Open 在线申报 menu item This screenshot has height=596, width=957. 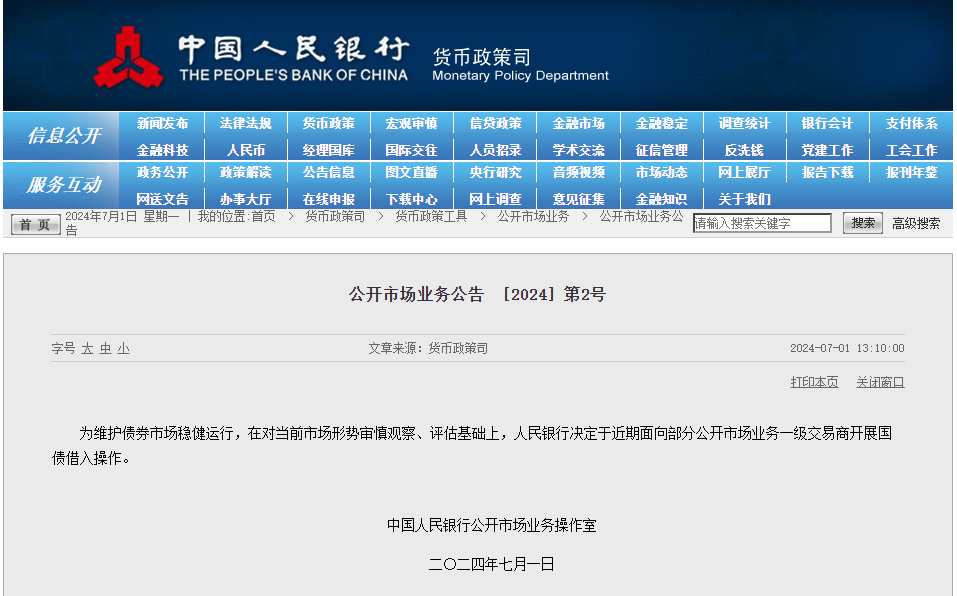coord(328,199)
